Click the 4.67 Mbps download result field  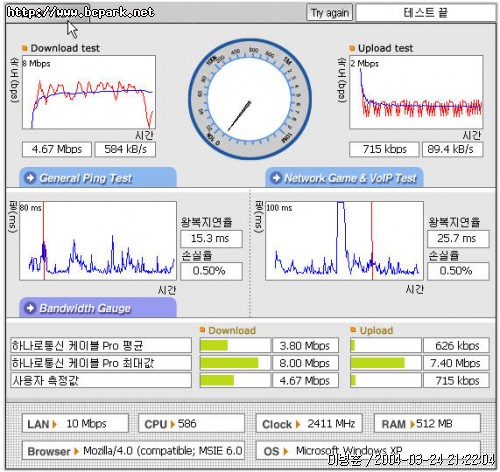pyautogui.click(x=57, y=149)
